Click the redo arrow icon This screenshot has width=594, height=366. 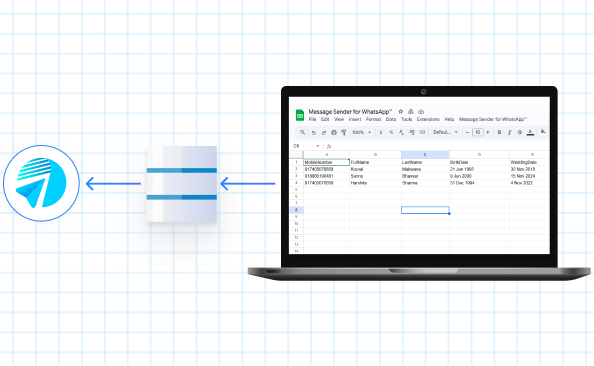click(324, 133)
